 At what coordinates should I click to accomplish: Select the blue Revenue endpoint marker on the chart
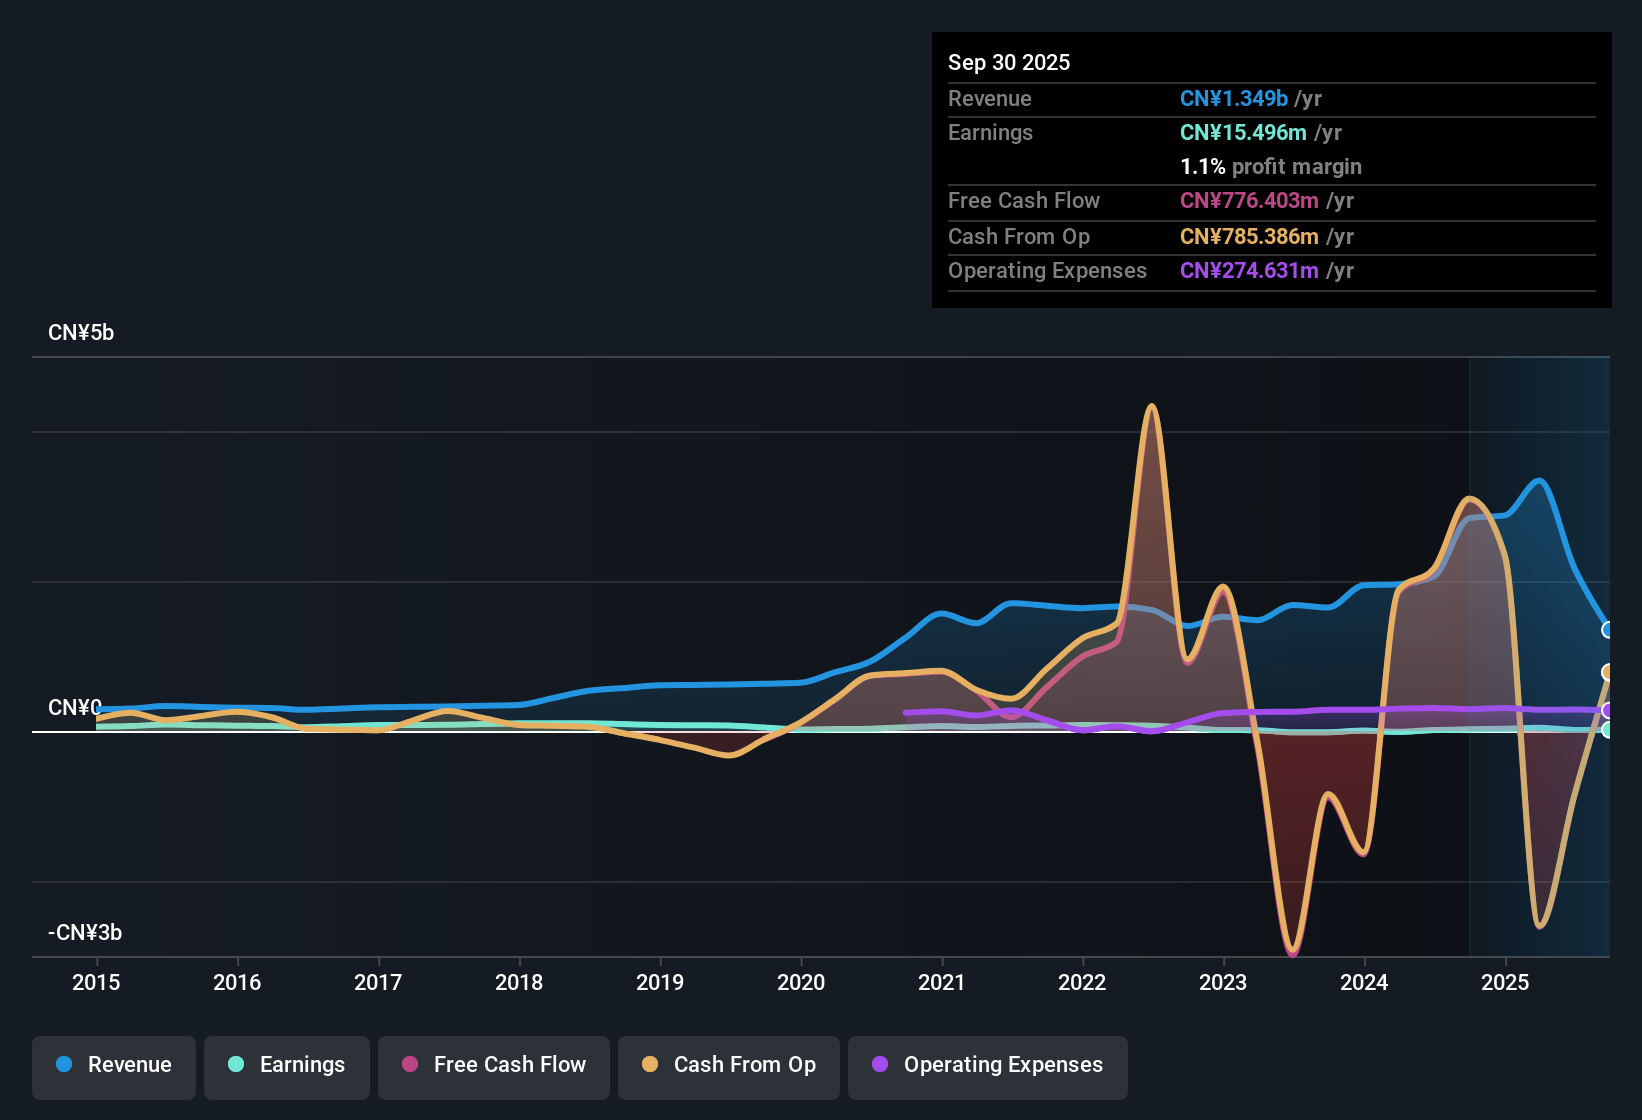tap(1608, 630)
